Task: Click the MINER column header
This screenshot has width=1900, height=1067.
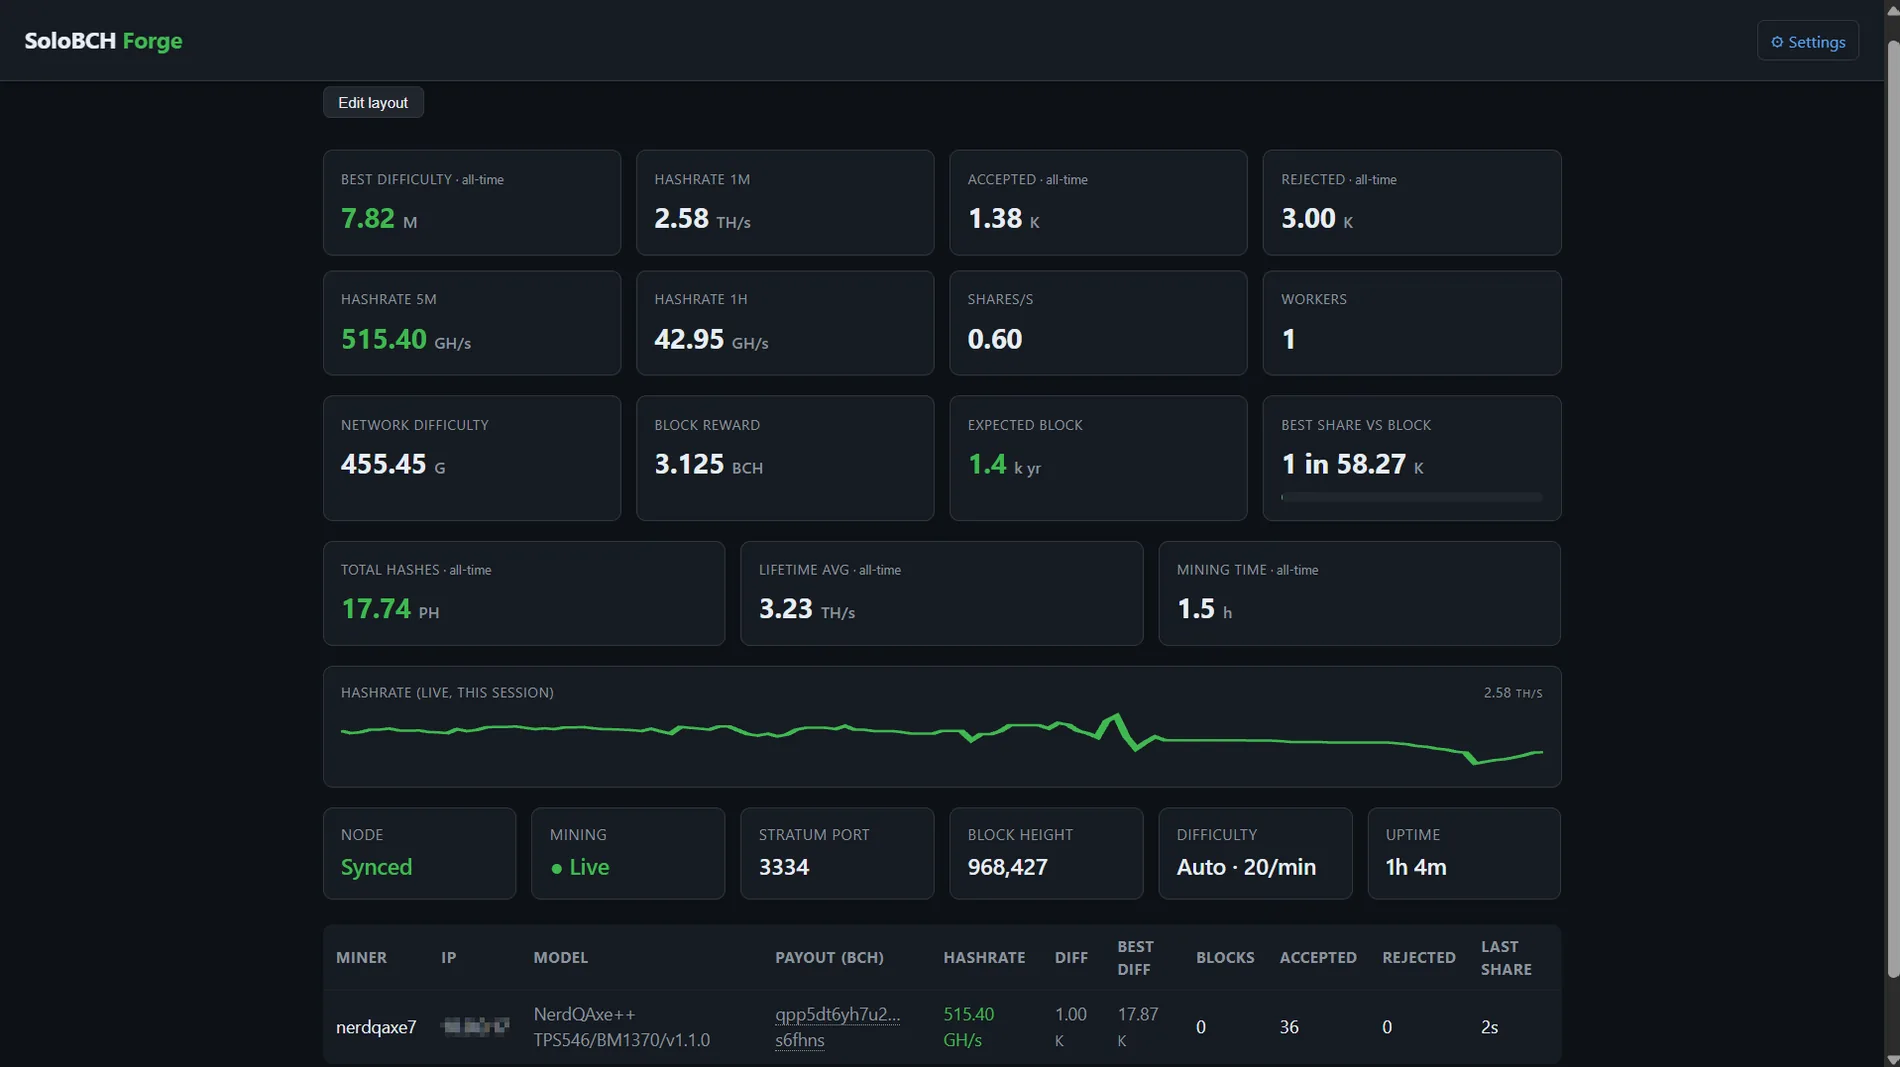Action: [361, 958]
